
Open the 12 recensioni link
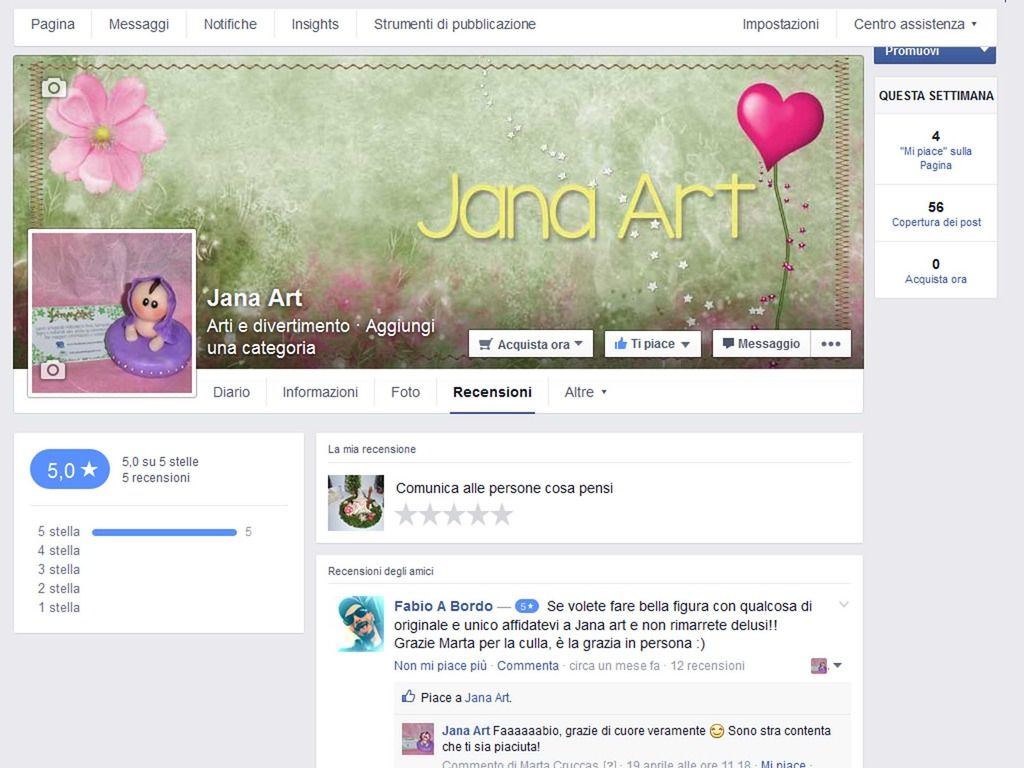[x=707, y=665]
